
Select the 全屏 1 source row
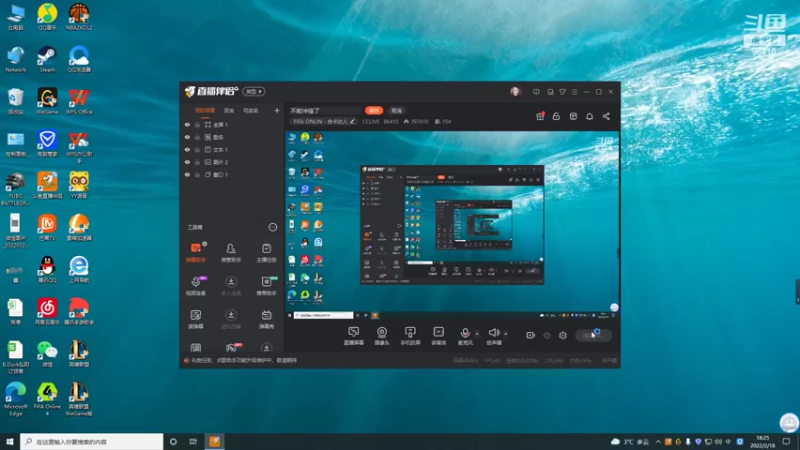pos(232,124)
